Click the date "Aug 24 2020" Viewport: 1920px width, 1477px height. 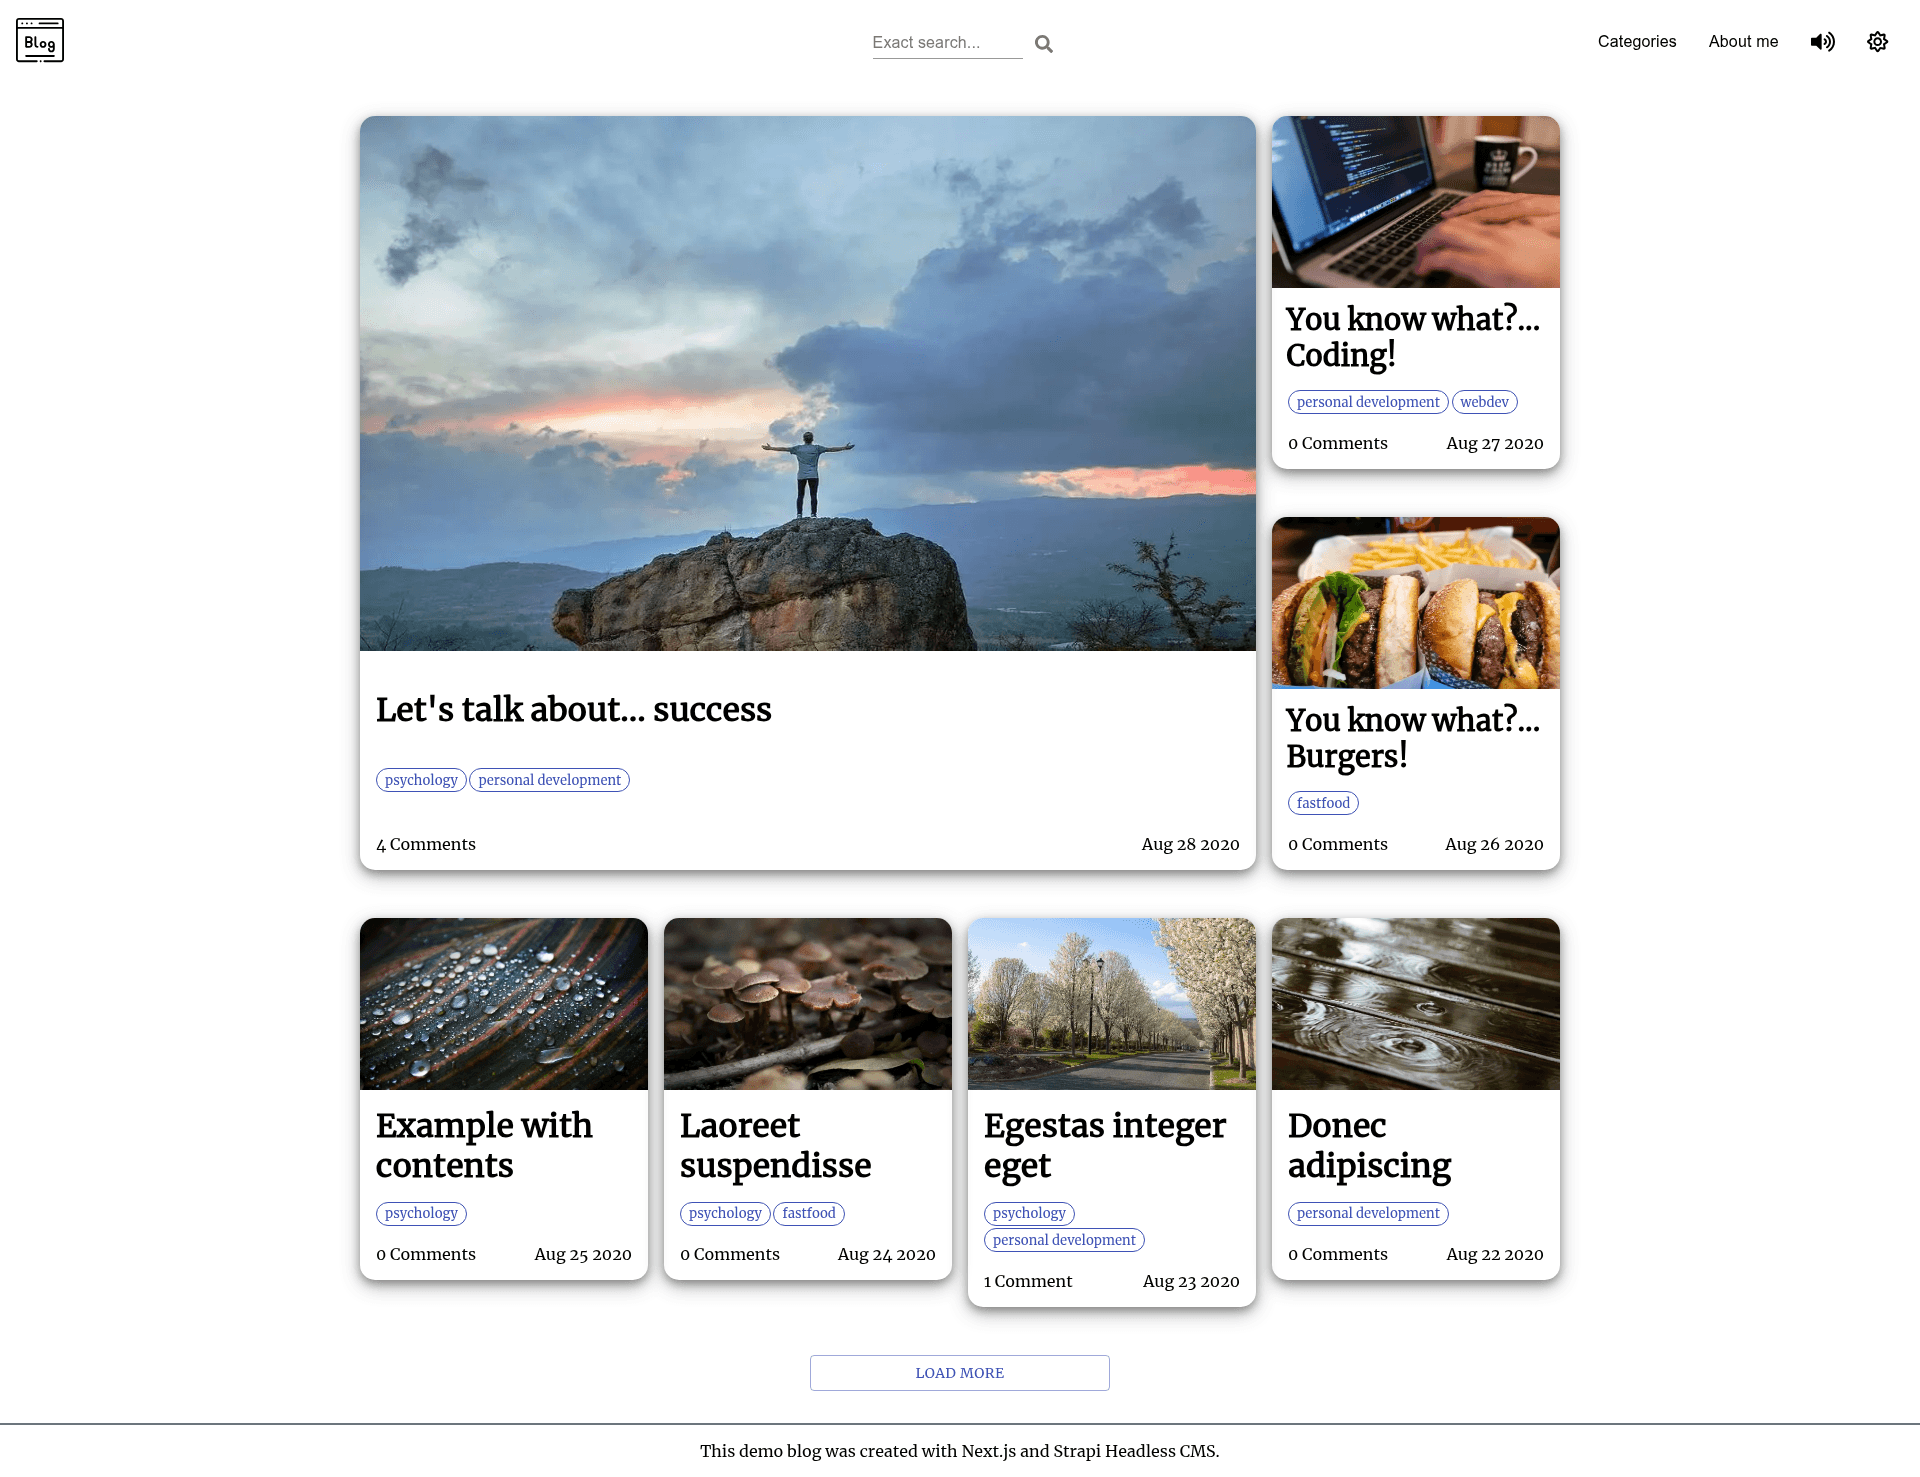887,1254
